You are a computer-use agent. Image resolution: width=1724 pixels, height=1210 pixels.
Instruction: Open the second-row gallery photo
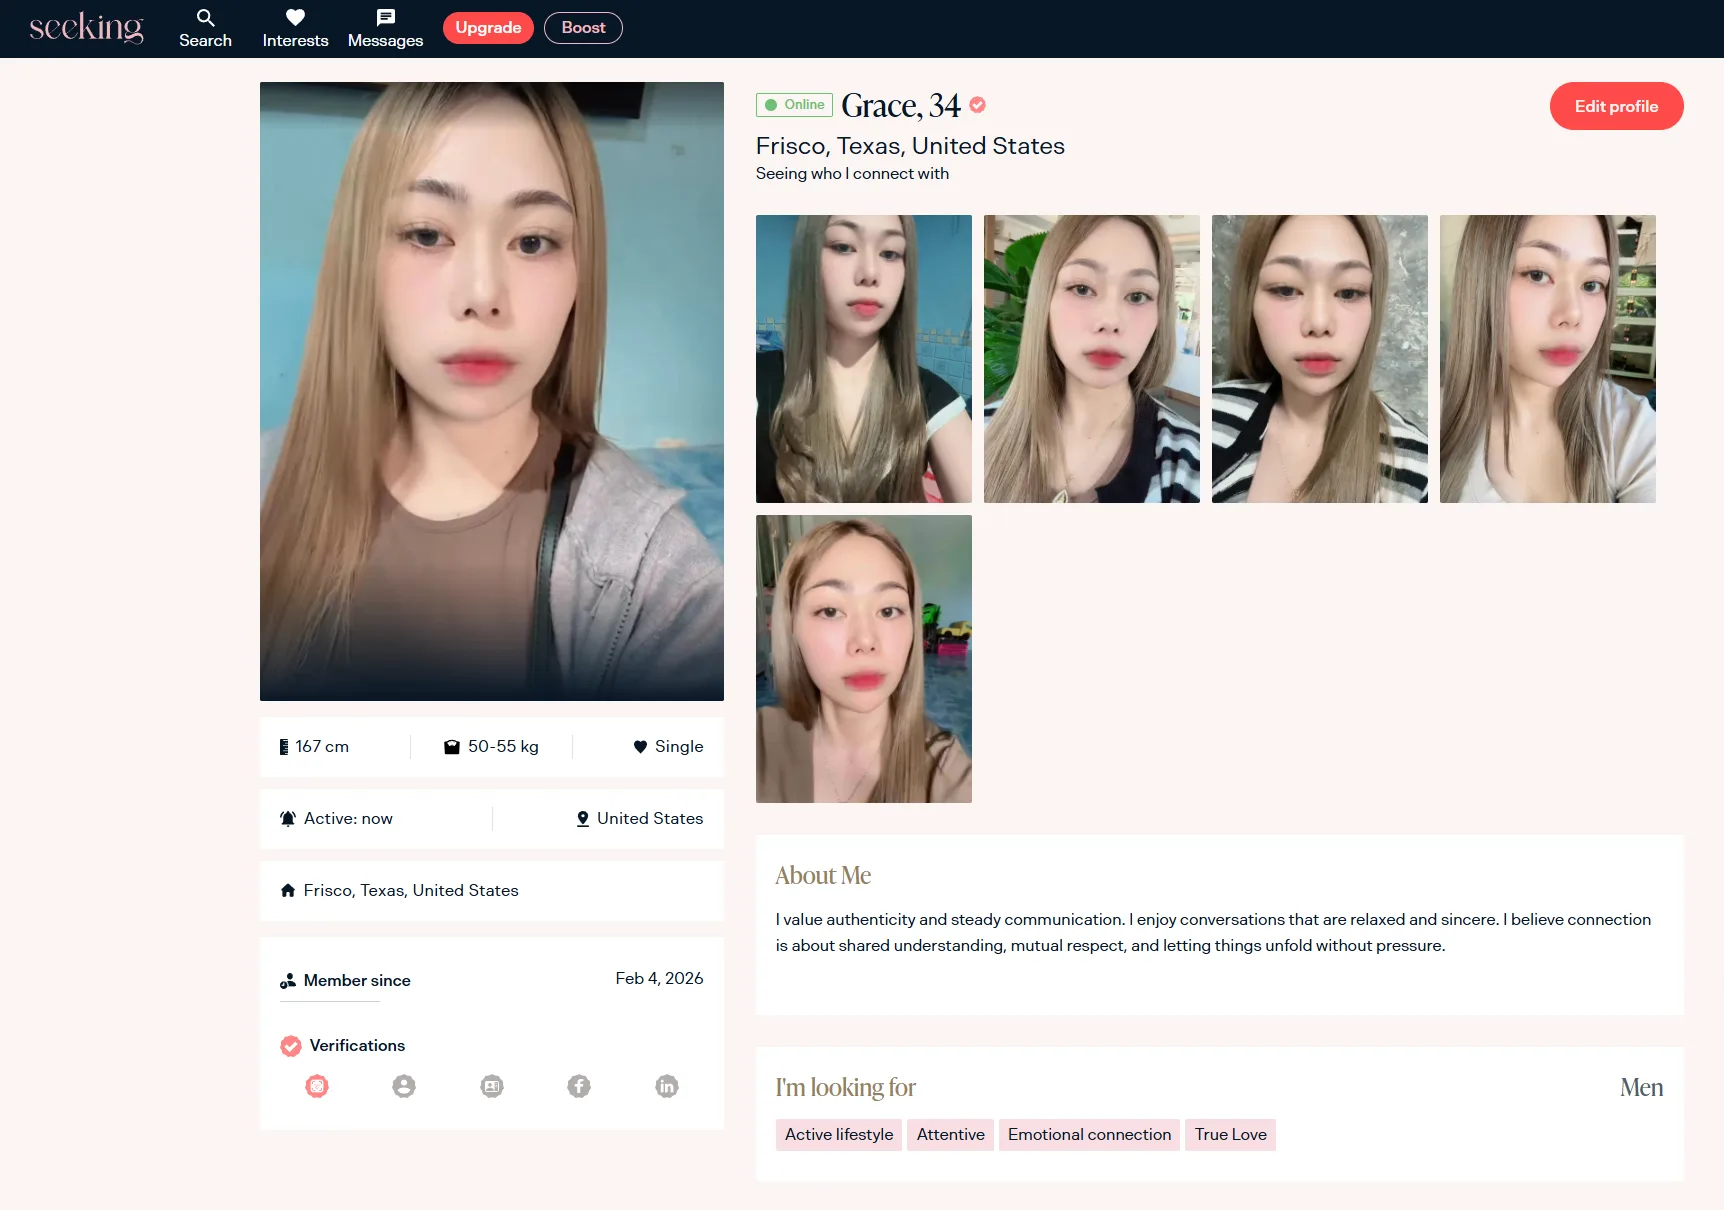coord(864,659)
